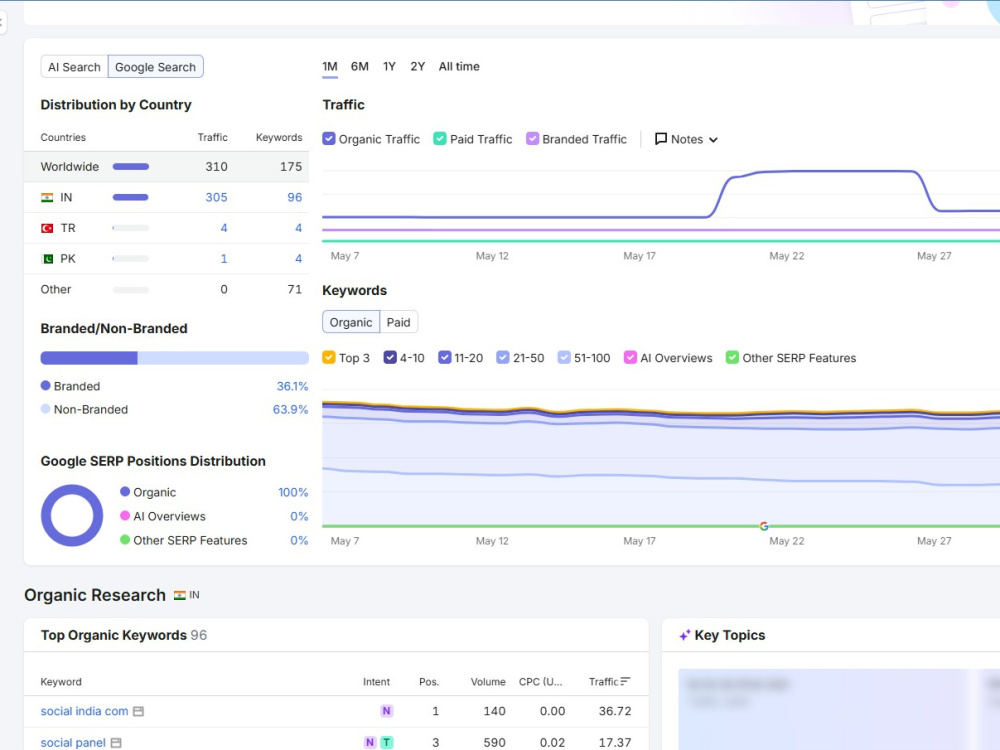1000x750 pixels.
Task: Toggle the Paid Traffic checkbox
Action: tap(440, 139)
